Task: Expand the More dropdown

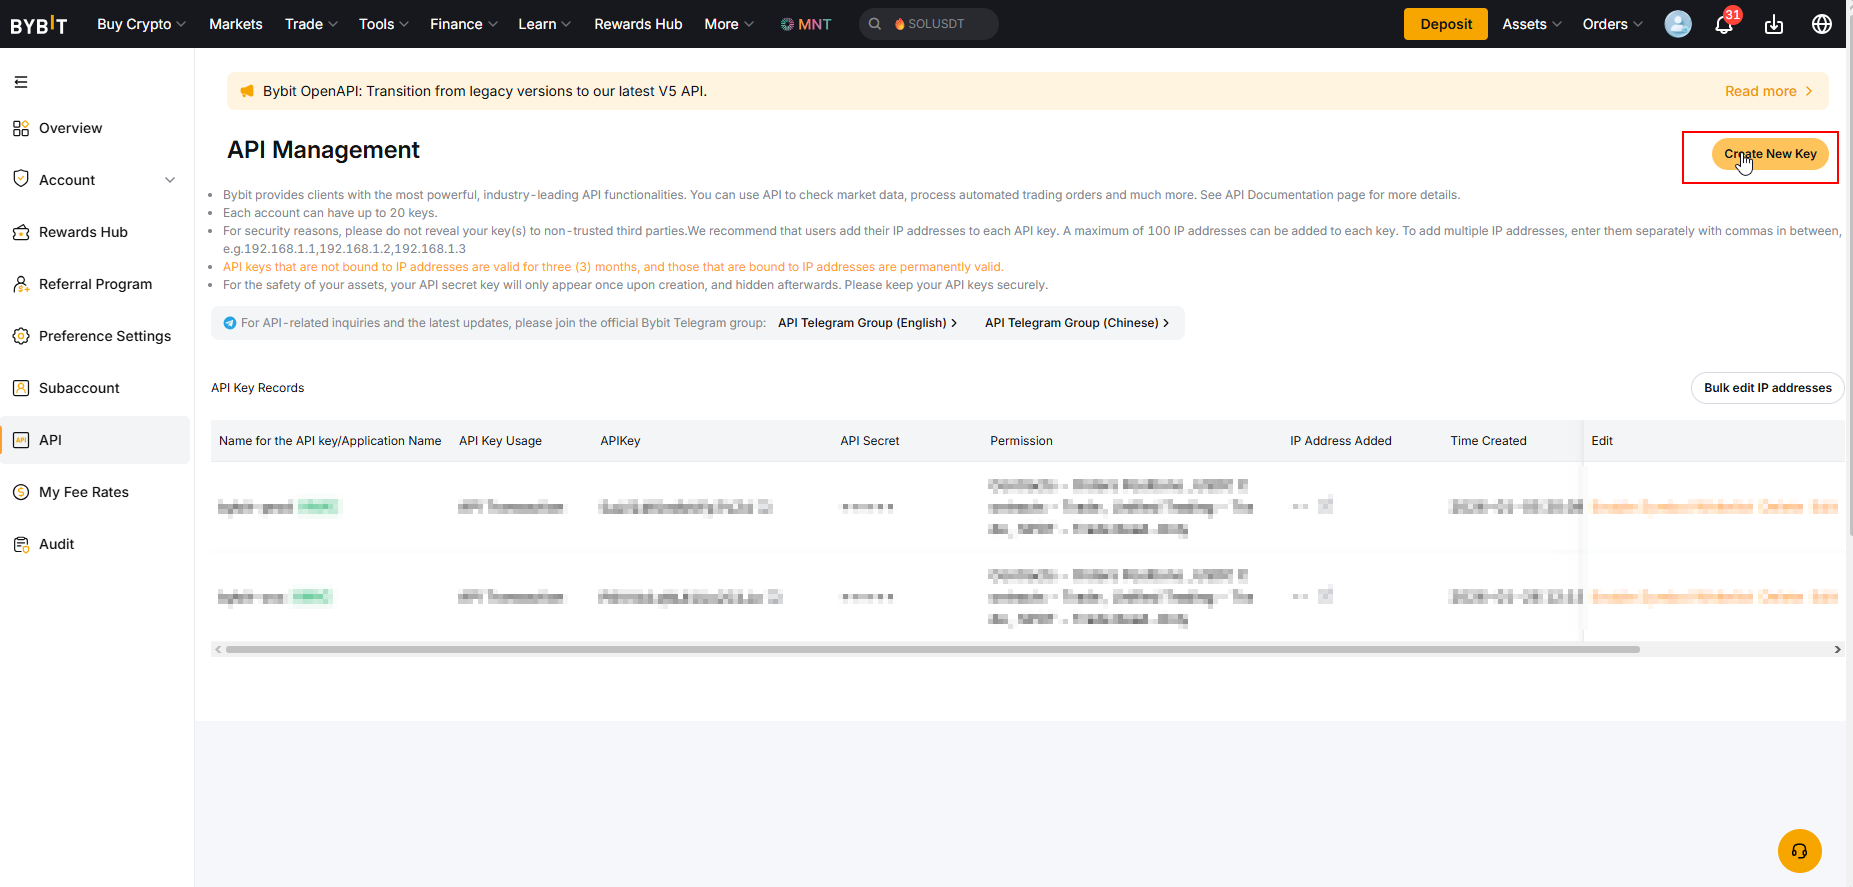Action: (x=729, y=24)
